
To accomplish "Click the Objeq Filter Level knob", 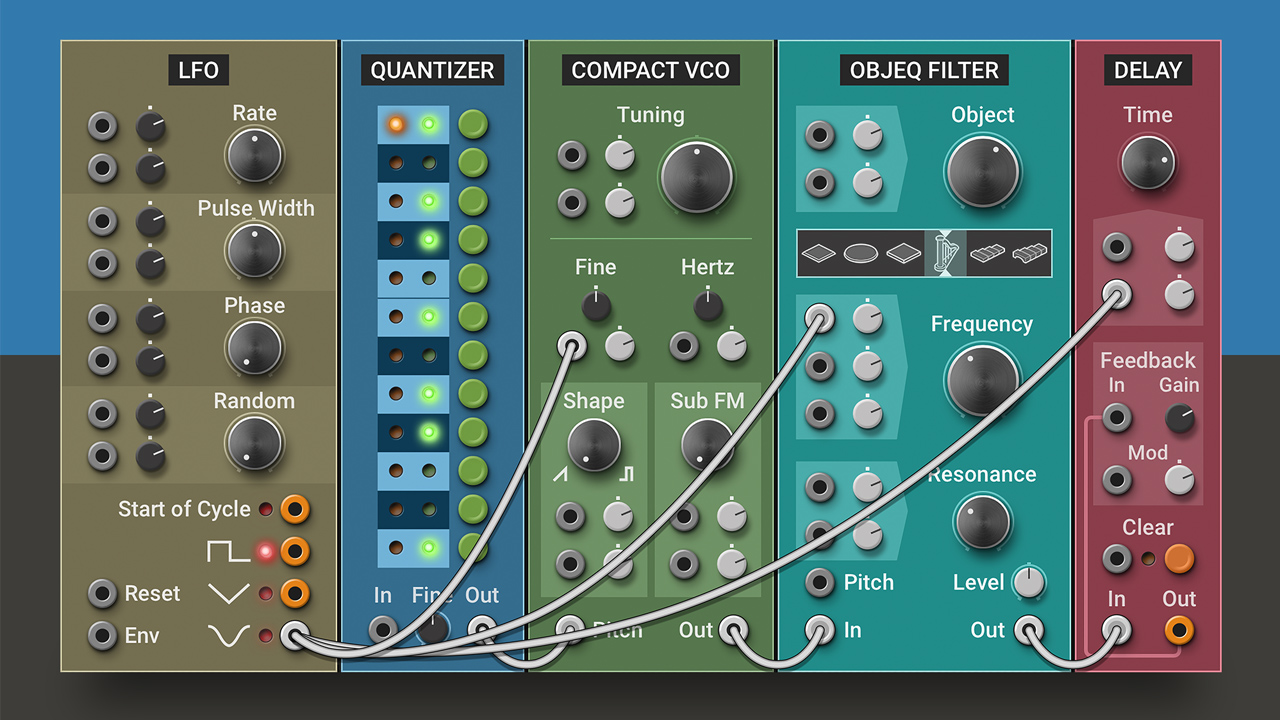I will pyautogui.click(x=1028, y=582).
